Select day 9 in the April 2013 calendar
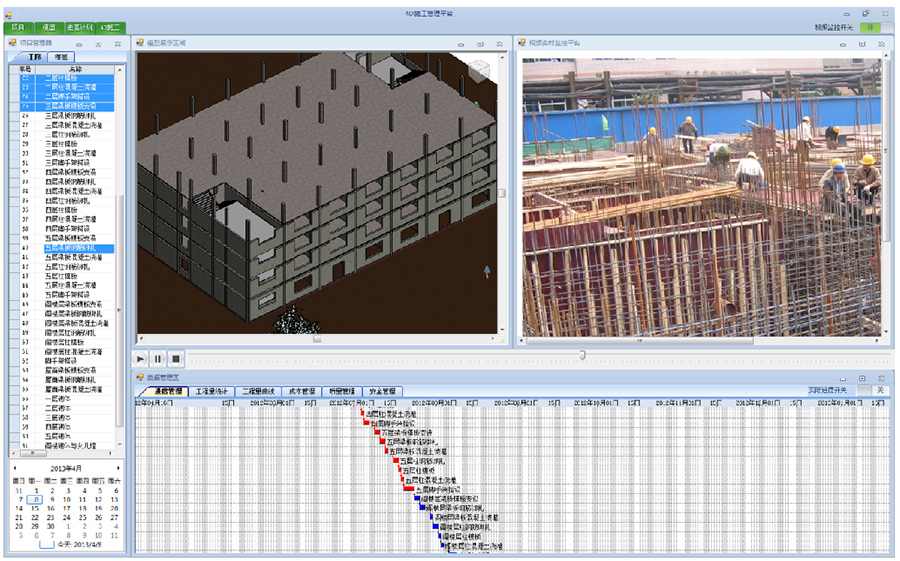Screen dimensions: 900x561 [x=51, y=499]
